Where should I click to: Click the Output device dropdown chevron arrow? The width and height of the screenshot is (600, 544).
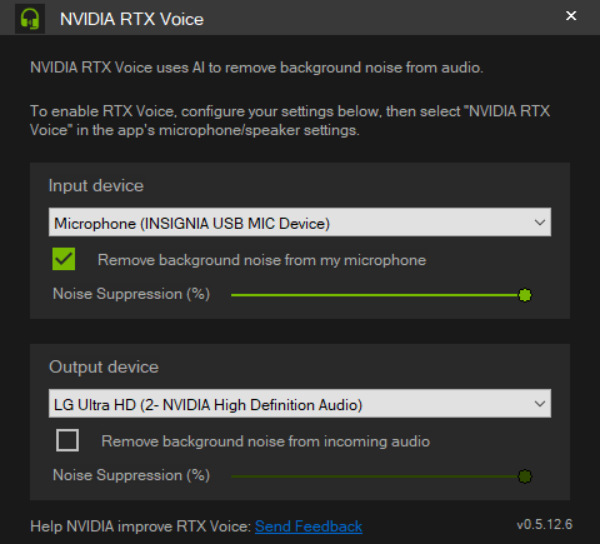(540, 404)
